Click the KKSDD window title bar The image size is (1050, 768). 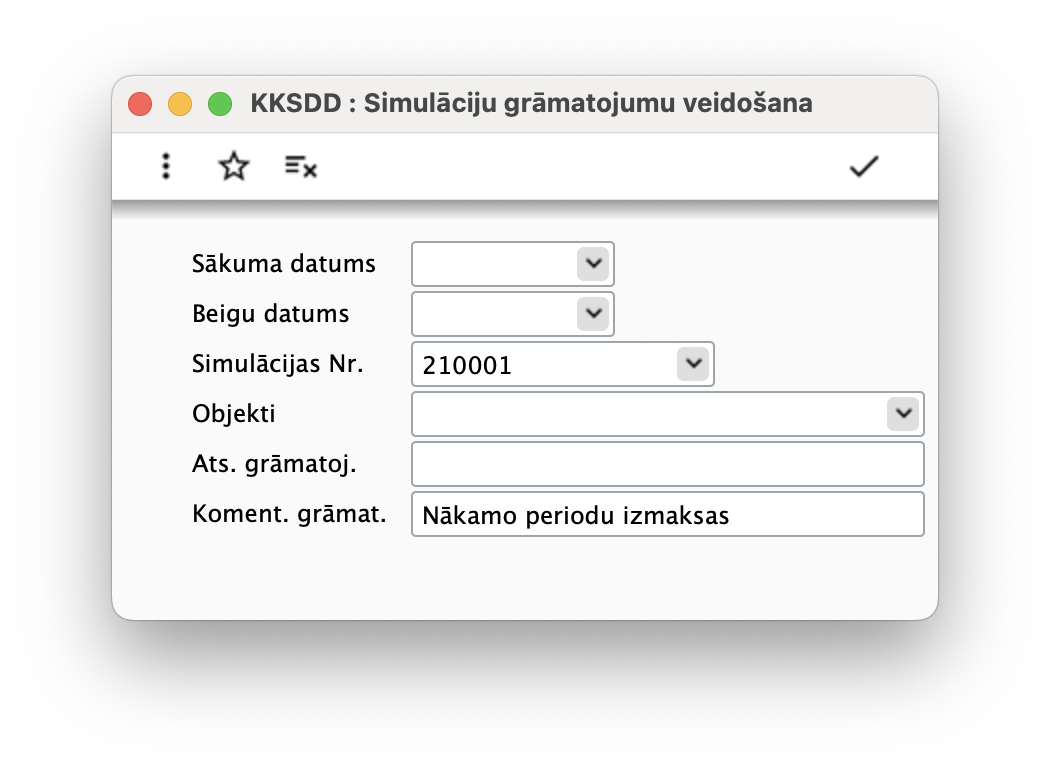click(x=530, y=103)
